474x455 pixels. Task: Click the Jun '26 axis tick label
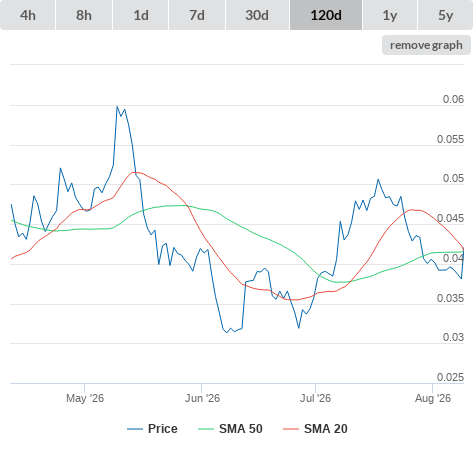click(x=202, y=398)
